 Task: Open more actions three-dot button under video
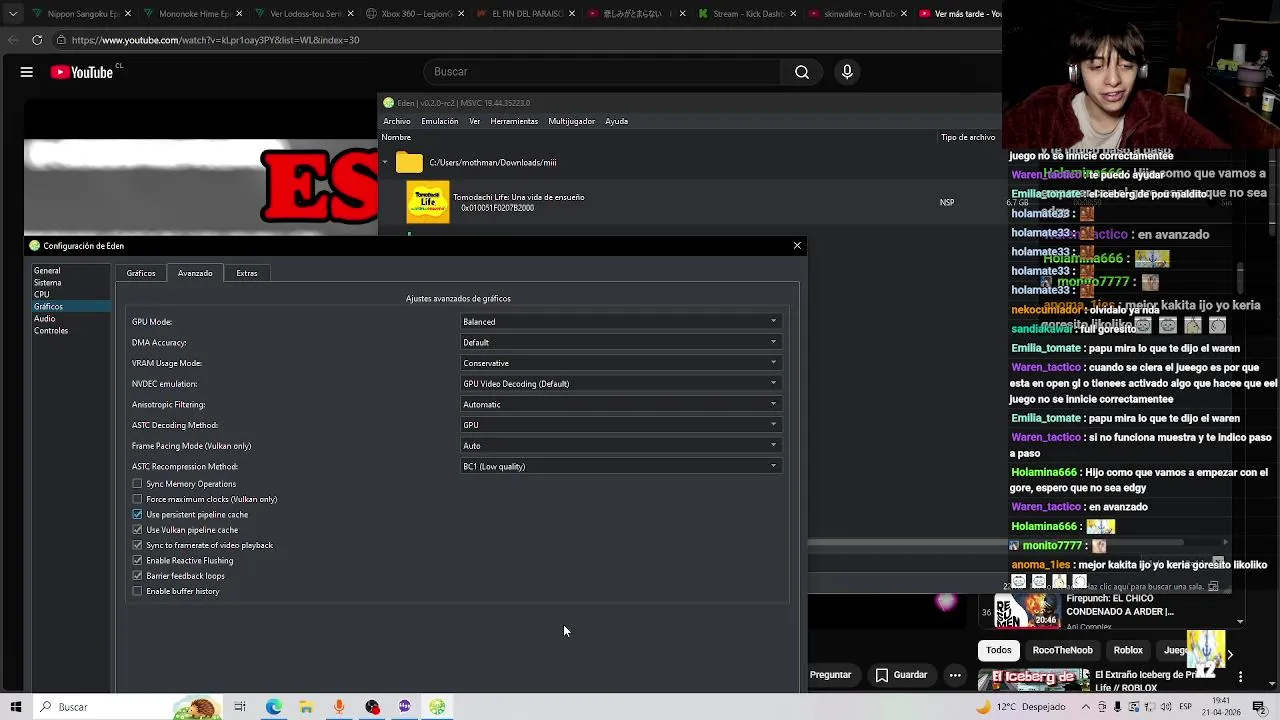[955, 675]
